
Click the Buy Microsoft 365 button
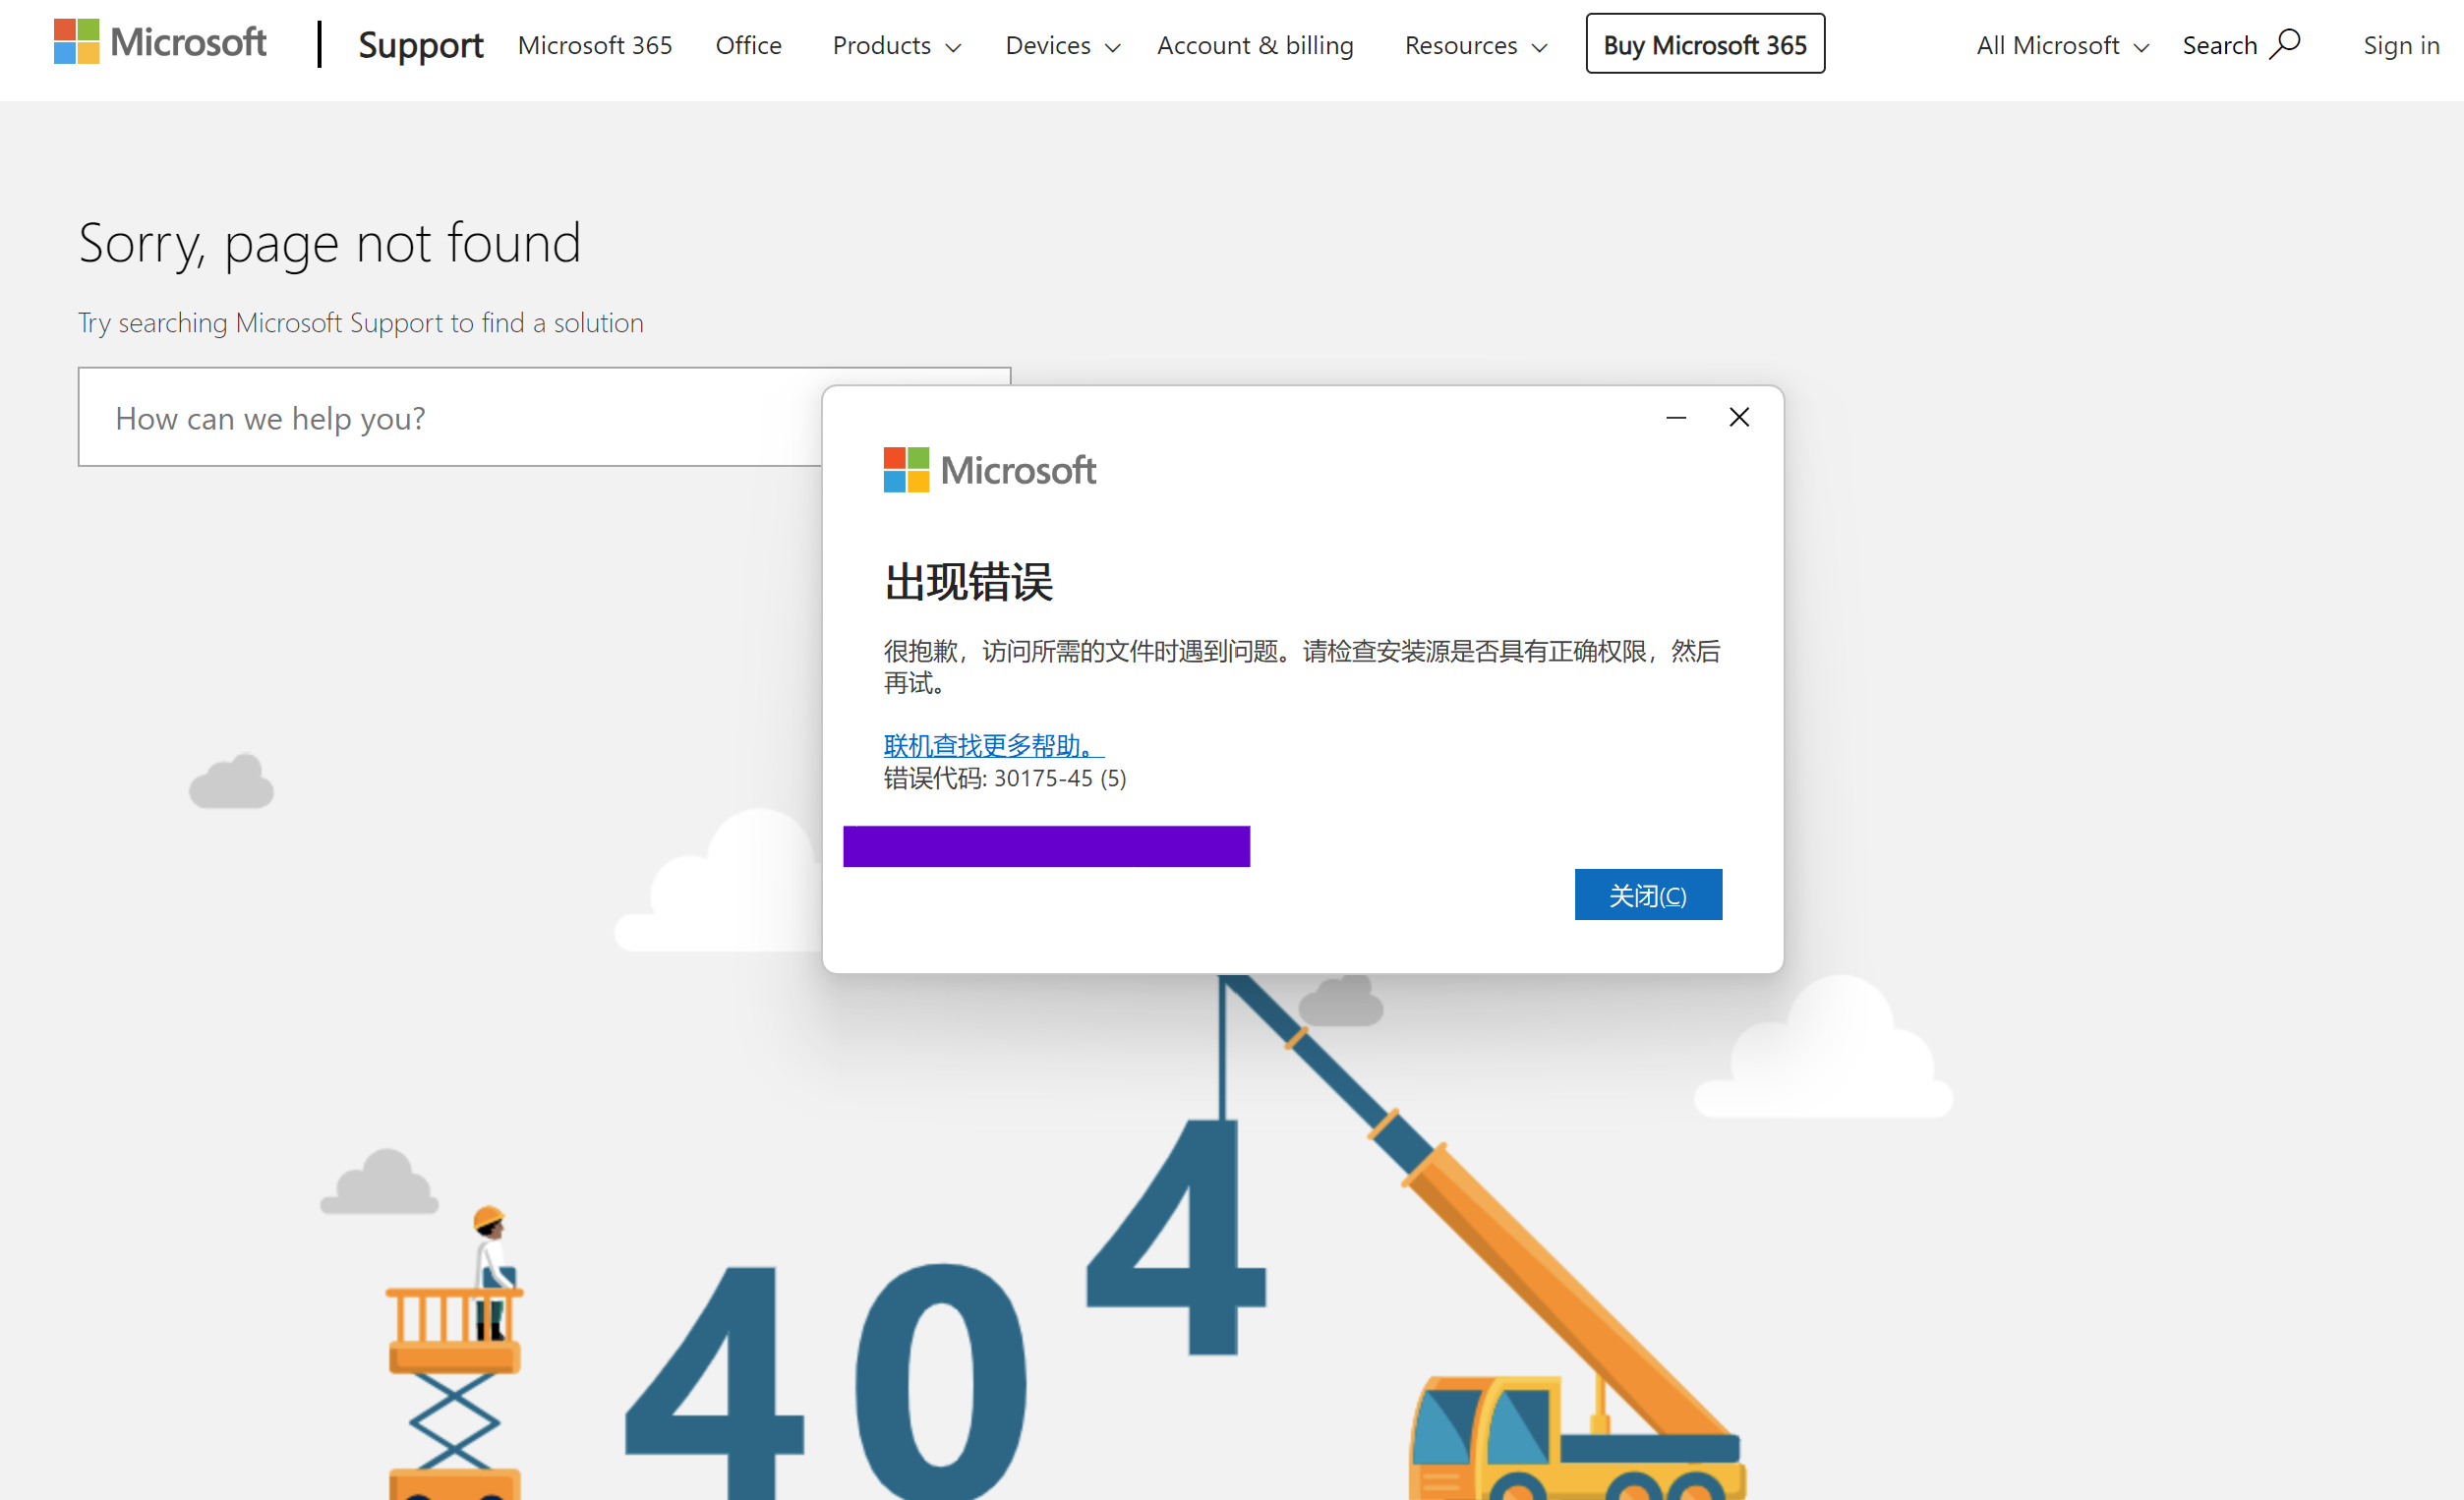coord(1705,44)
